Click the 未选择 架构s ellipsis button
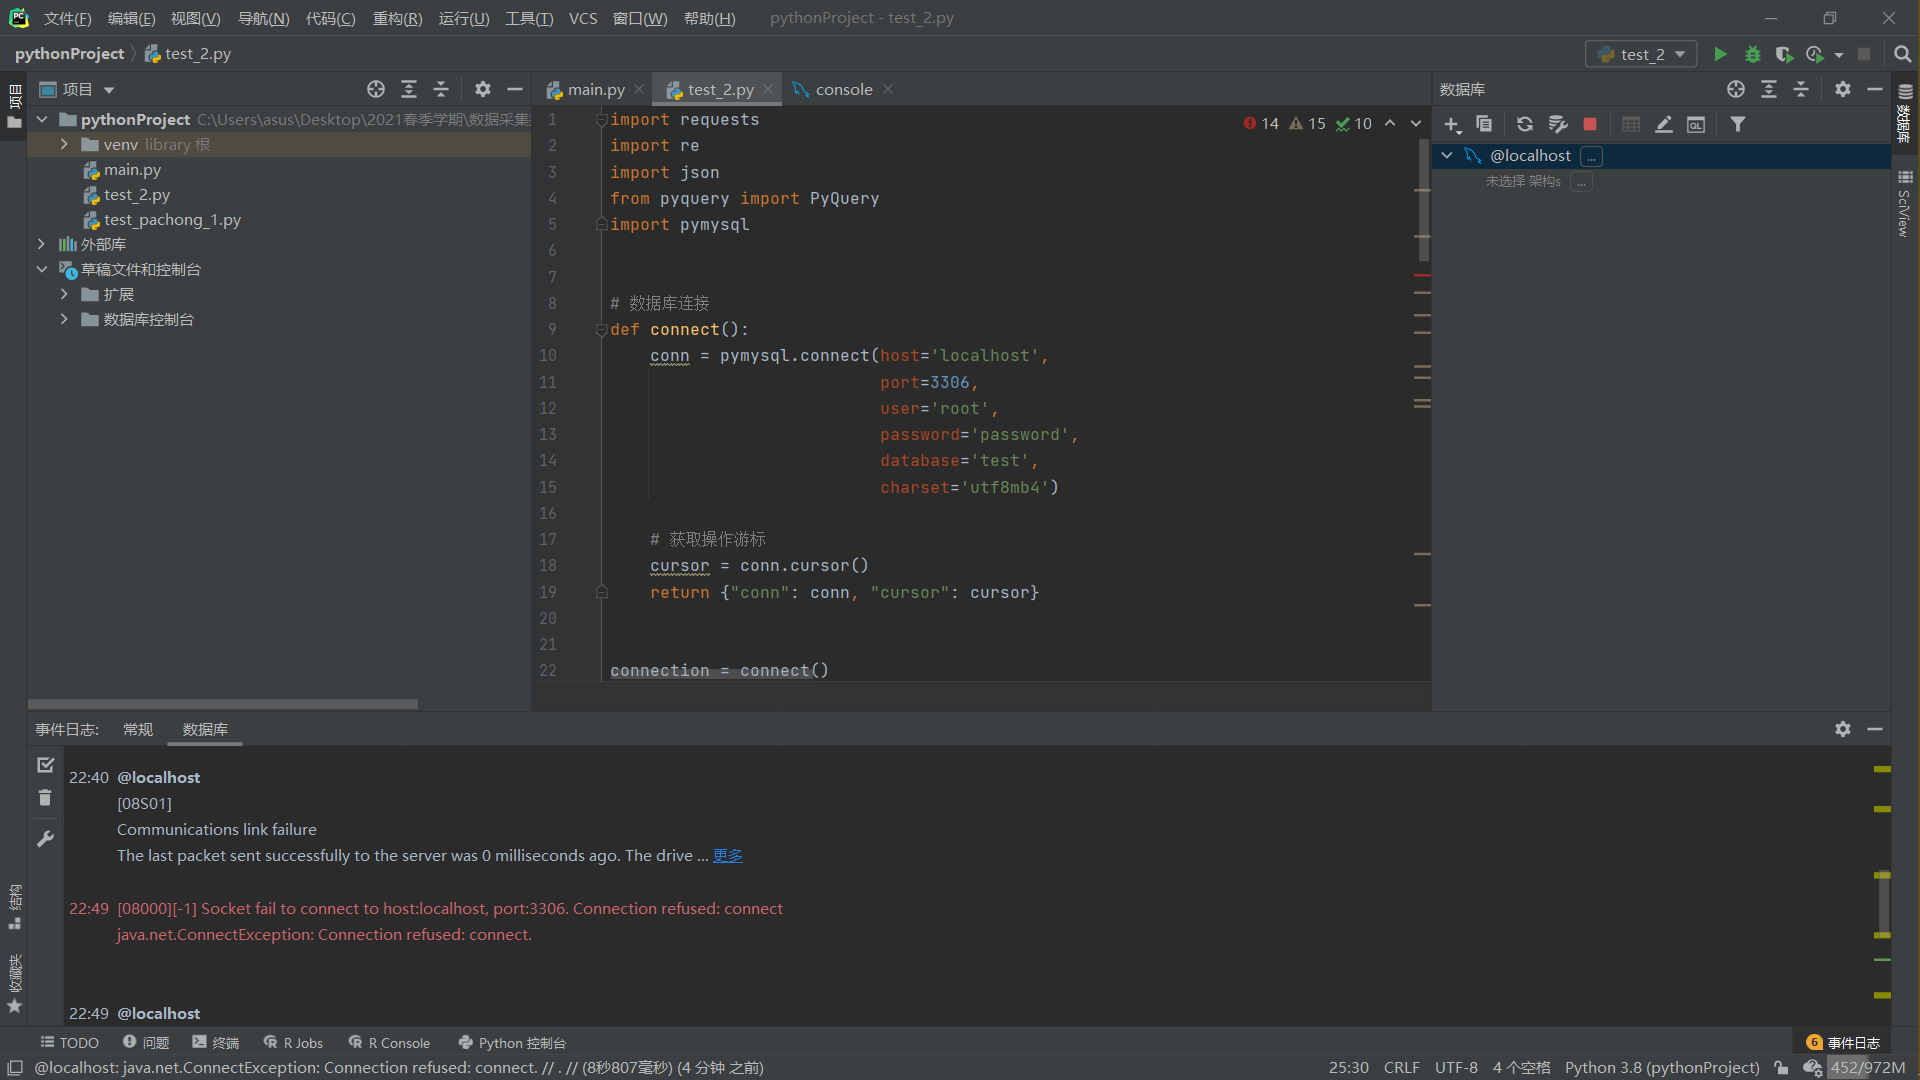1920x1080 pixels. pyautogui.click(x=1581, y=181)
